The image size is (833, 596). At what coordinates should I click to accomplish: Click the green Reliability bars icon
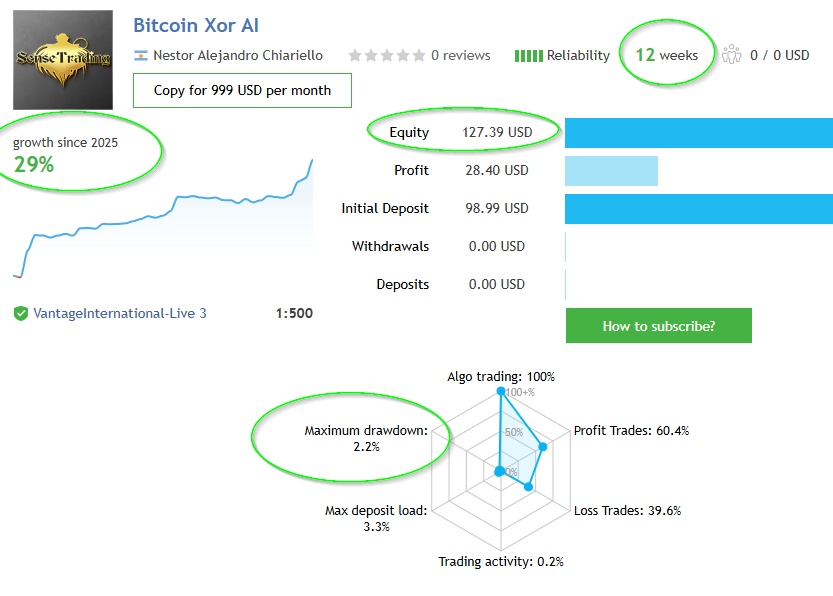point(528,56)
